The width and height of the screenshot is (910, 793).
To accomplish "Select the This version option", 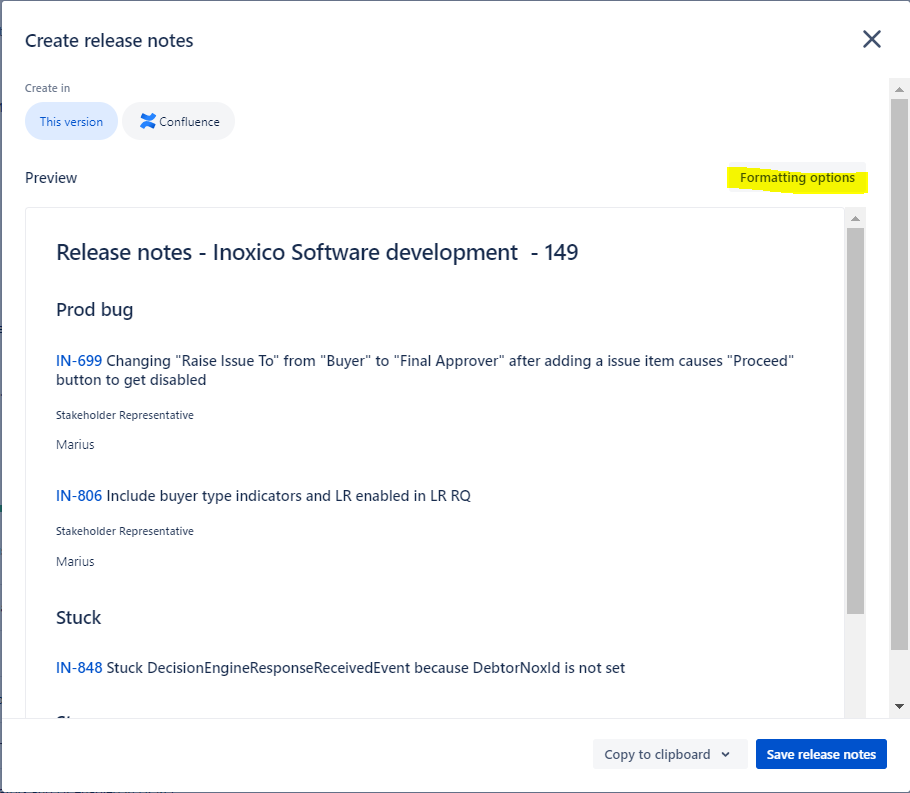I will [71, 121].
